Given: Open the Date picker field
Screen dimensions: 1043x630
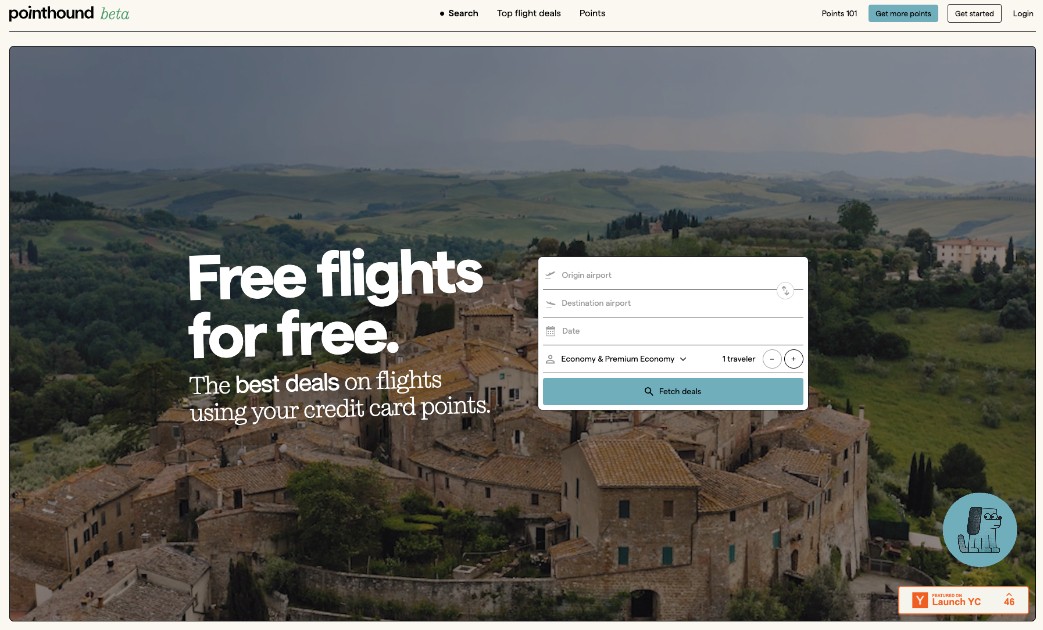Looking at the screenshot, I should pos(673,331).
